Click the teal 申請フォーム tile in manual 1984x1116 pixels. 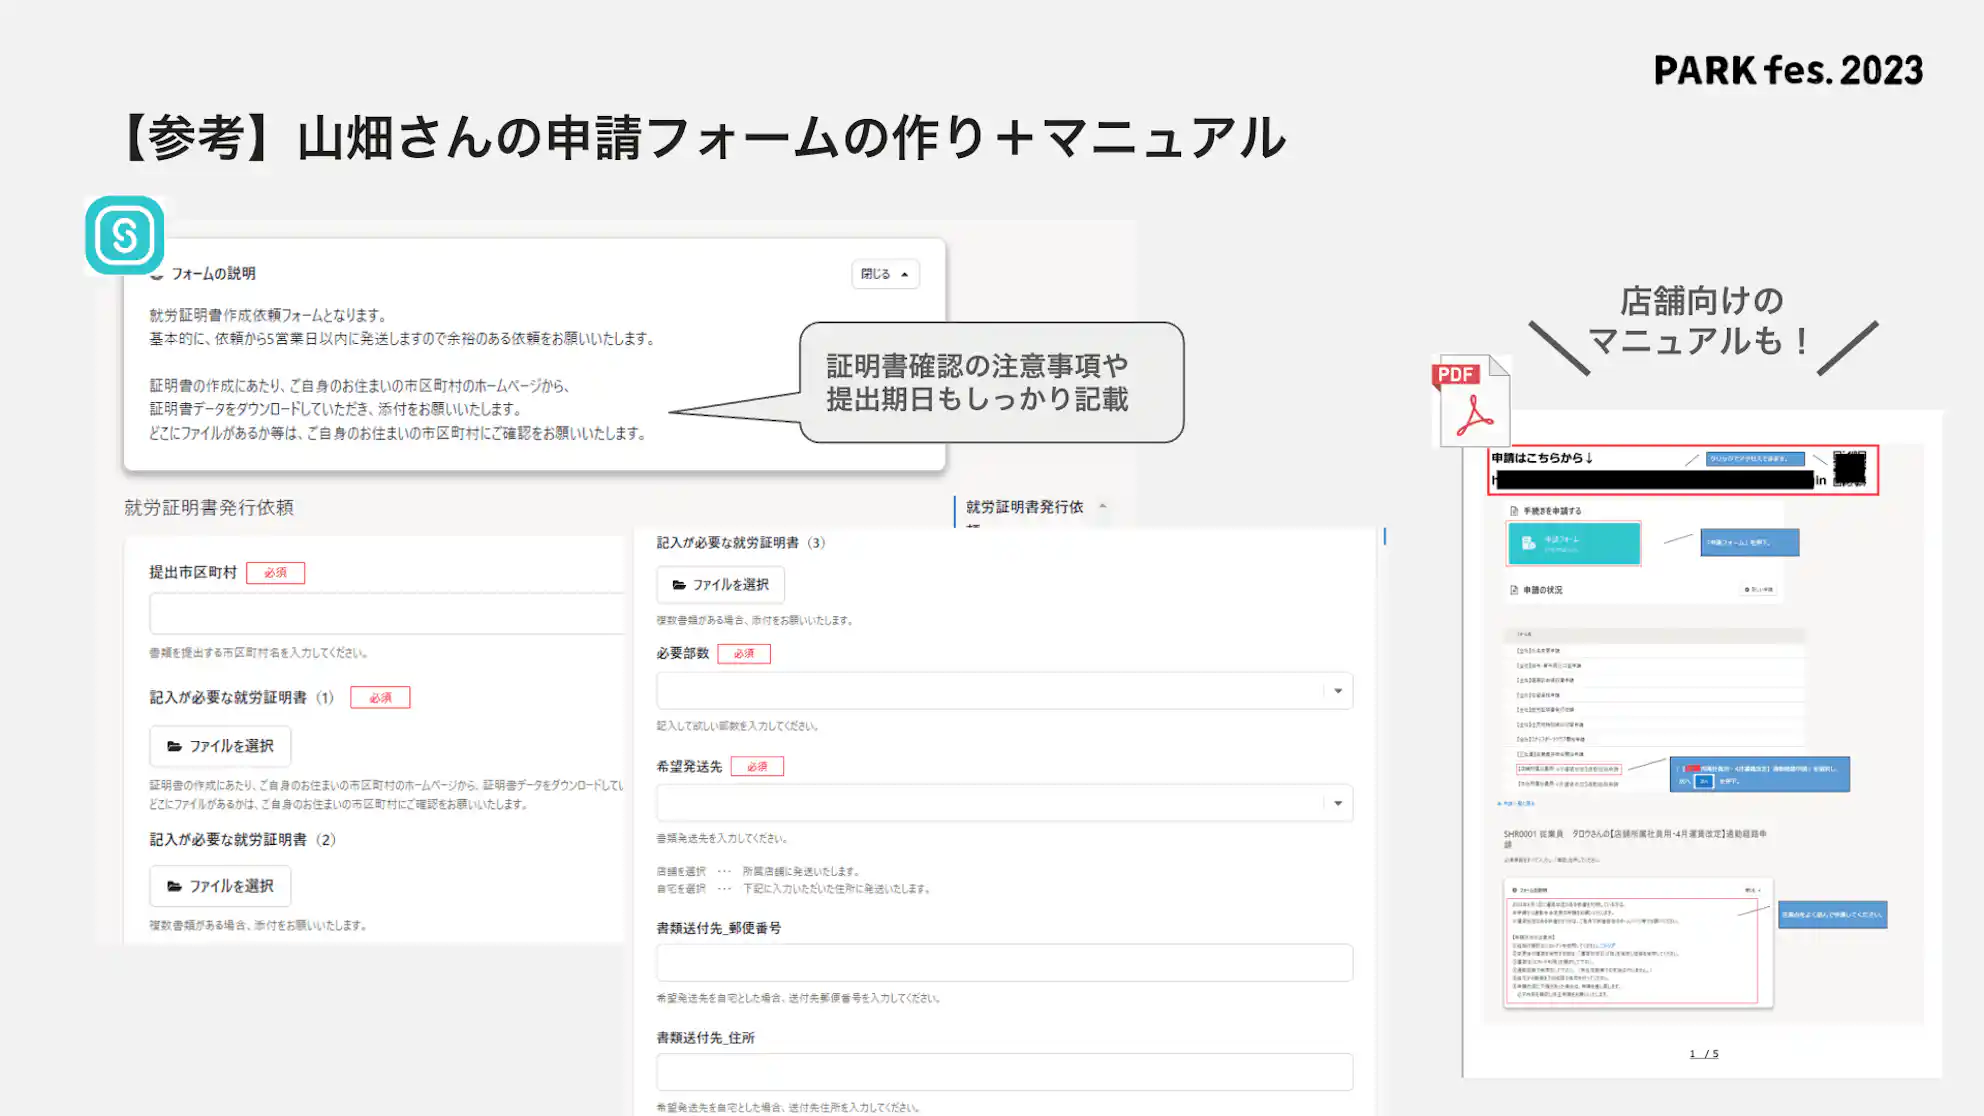click(x=1574, y=543)
